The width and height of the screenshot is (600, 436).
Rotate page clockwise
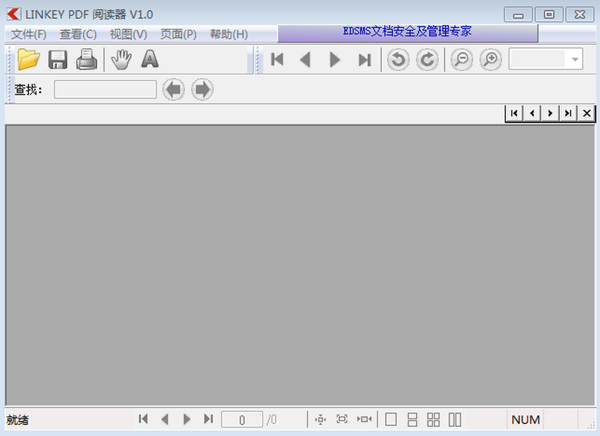pyautogui.click(x=427, y=60)
